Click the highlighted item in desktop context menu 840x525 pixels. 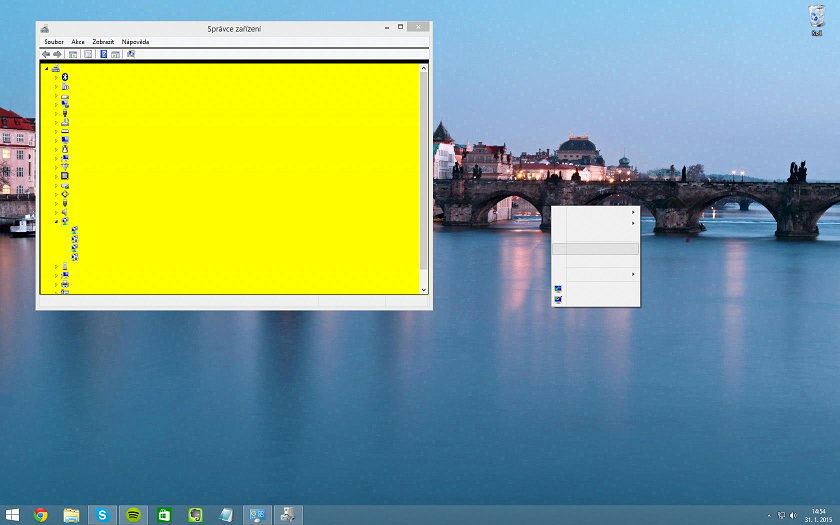tap(595, 248)
